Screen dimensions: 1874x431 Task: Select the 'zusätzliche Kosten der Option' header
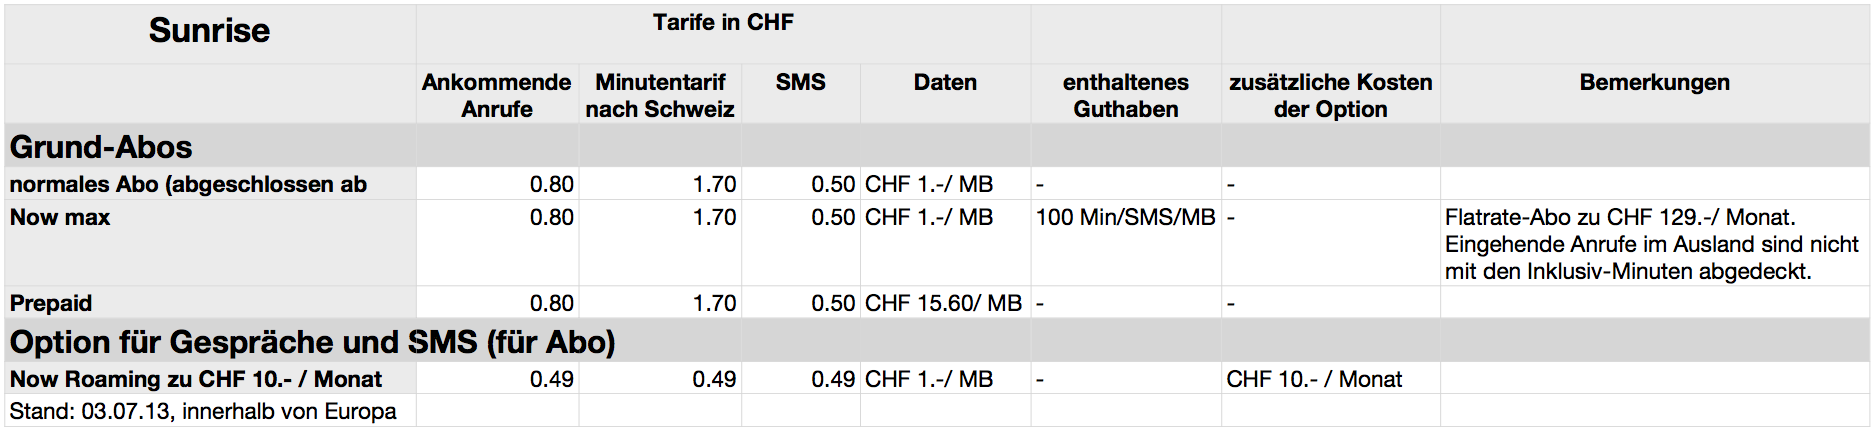coord(1330,95)
